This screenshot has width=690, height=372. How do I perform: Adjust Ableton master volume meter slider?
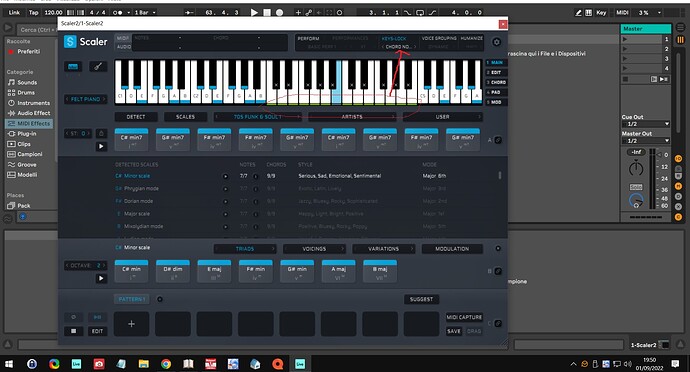pyautogui.click(x=653, y=180)
